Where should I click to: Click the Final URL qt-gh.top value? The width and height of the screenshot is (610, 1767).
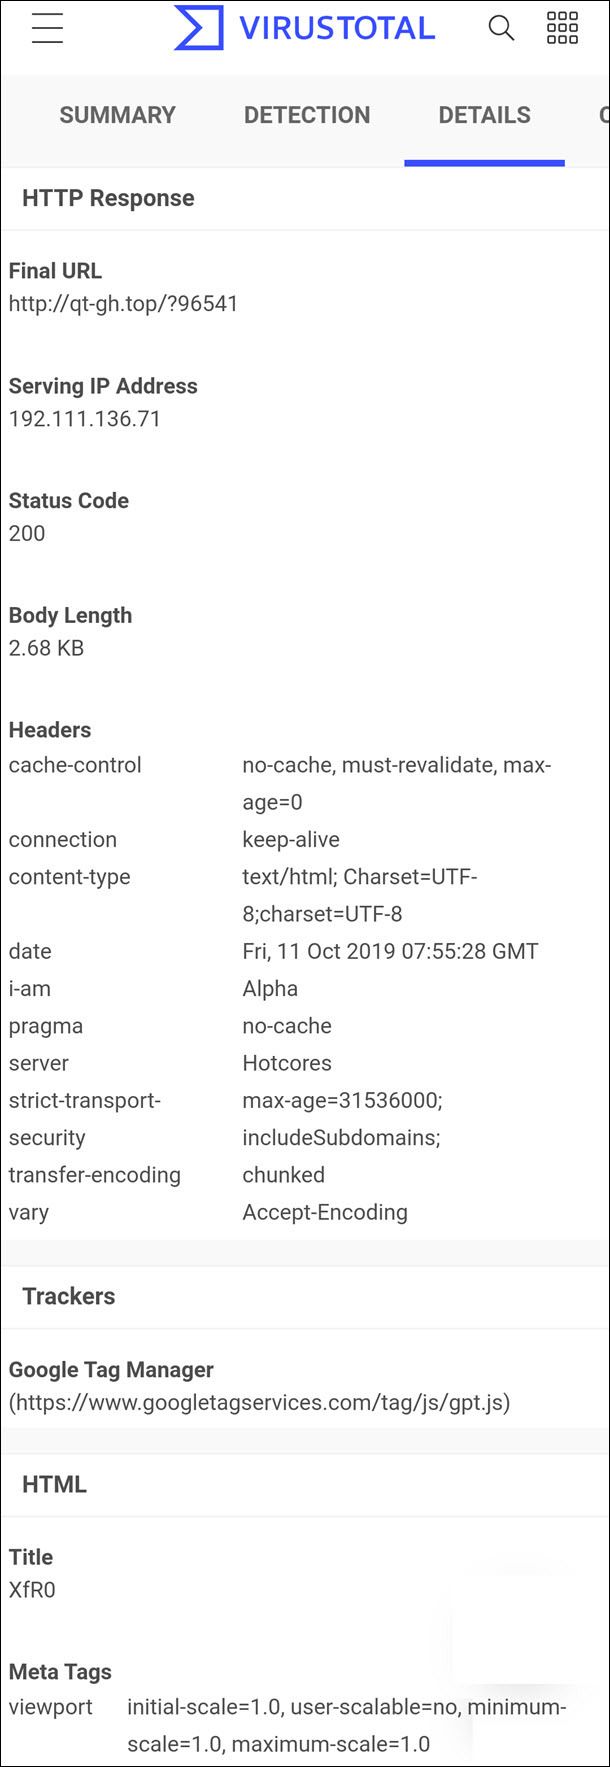click(x=124, y=304)
